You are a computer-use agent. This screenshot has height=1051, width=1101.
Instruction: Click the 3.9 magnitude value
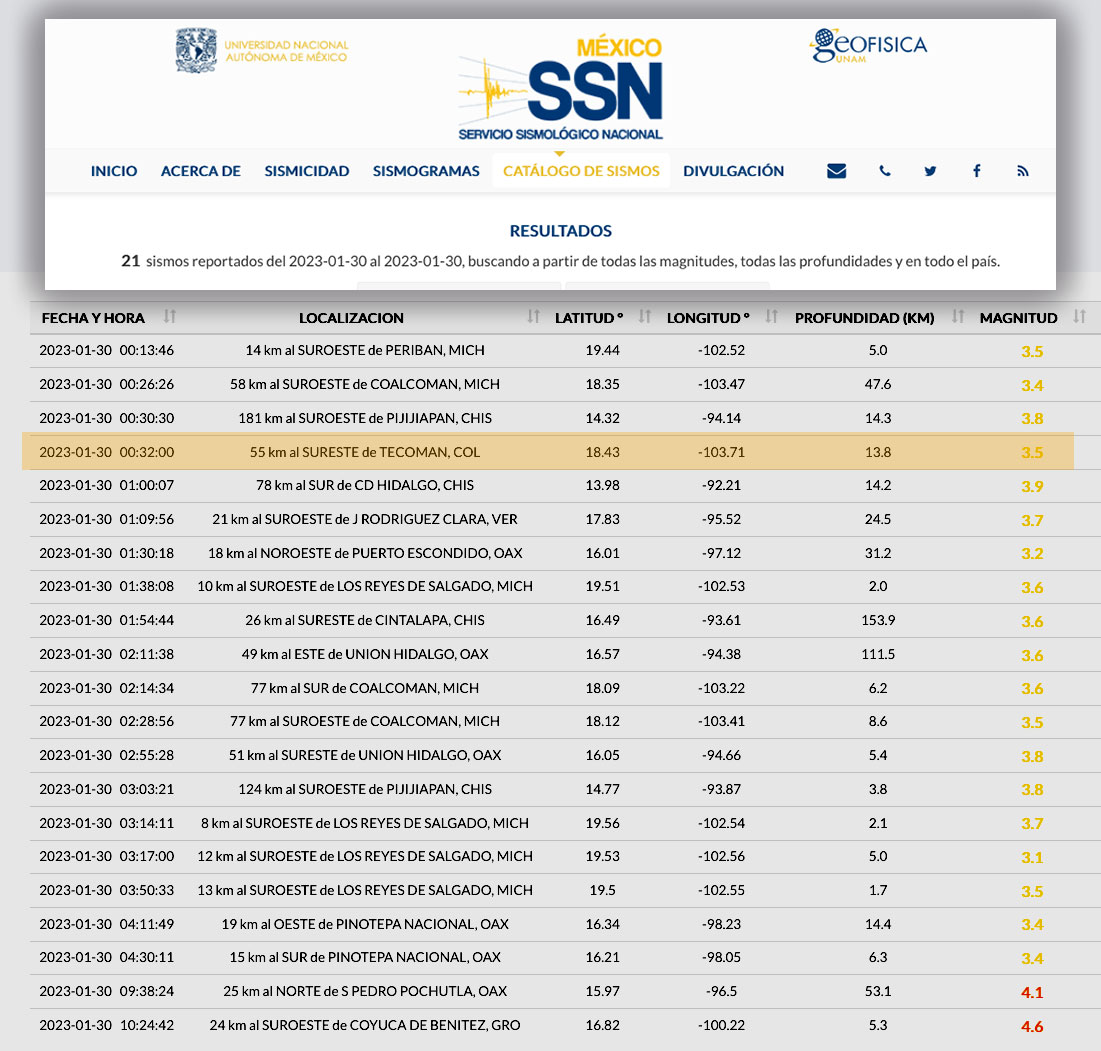1031,487
